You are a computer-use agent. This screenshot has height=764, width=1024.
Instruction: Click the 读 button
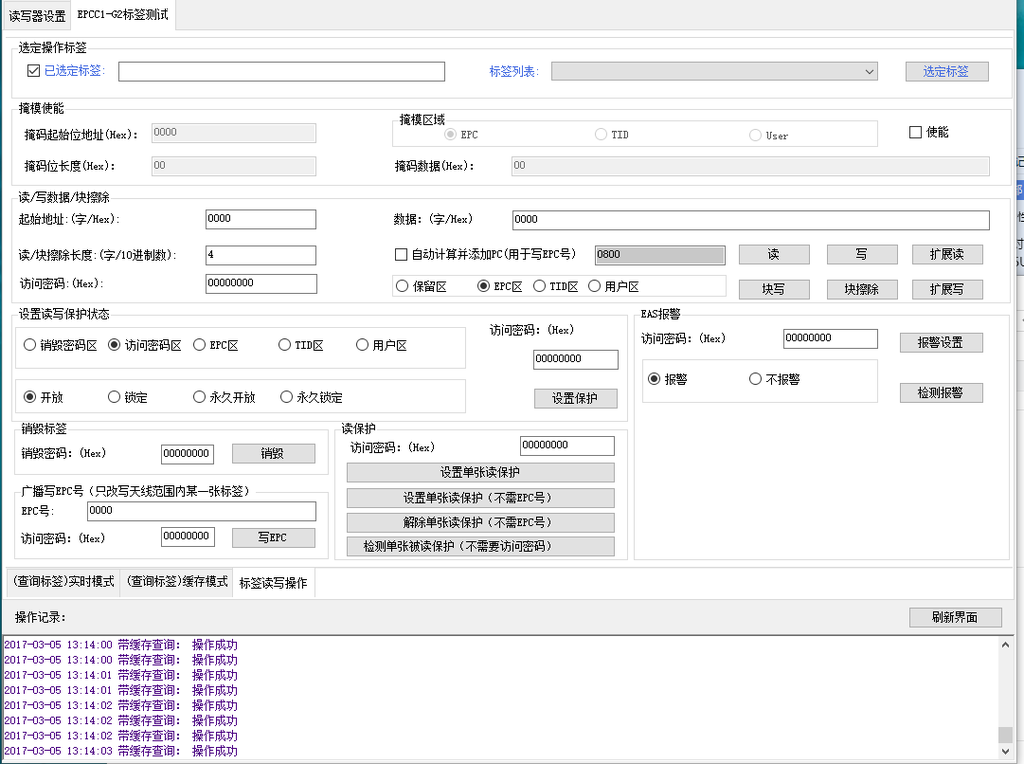pyautogui.click(x=774, y=255)
